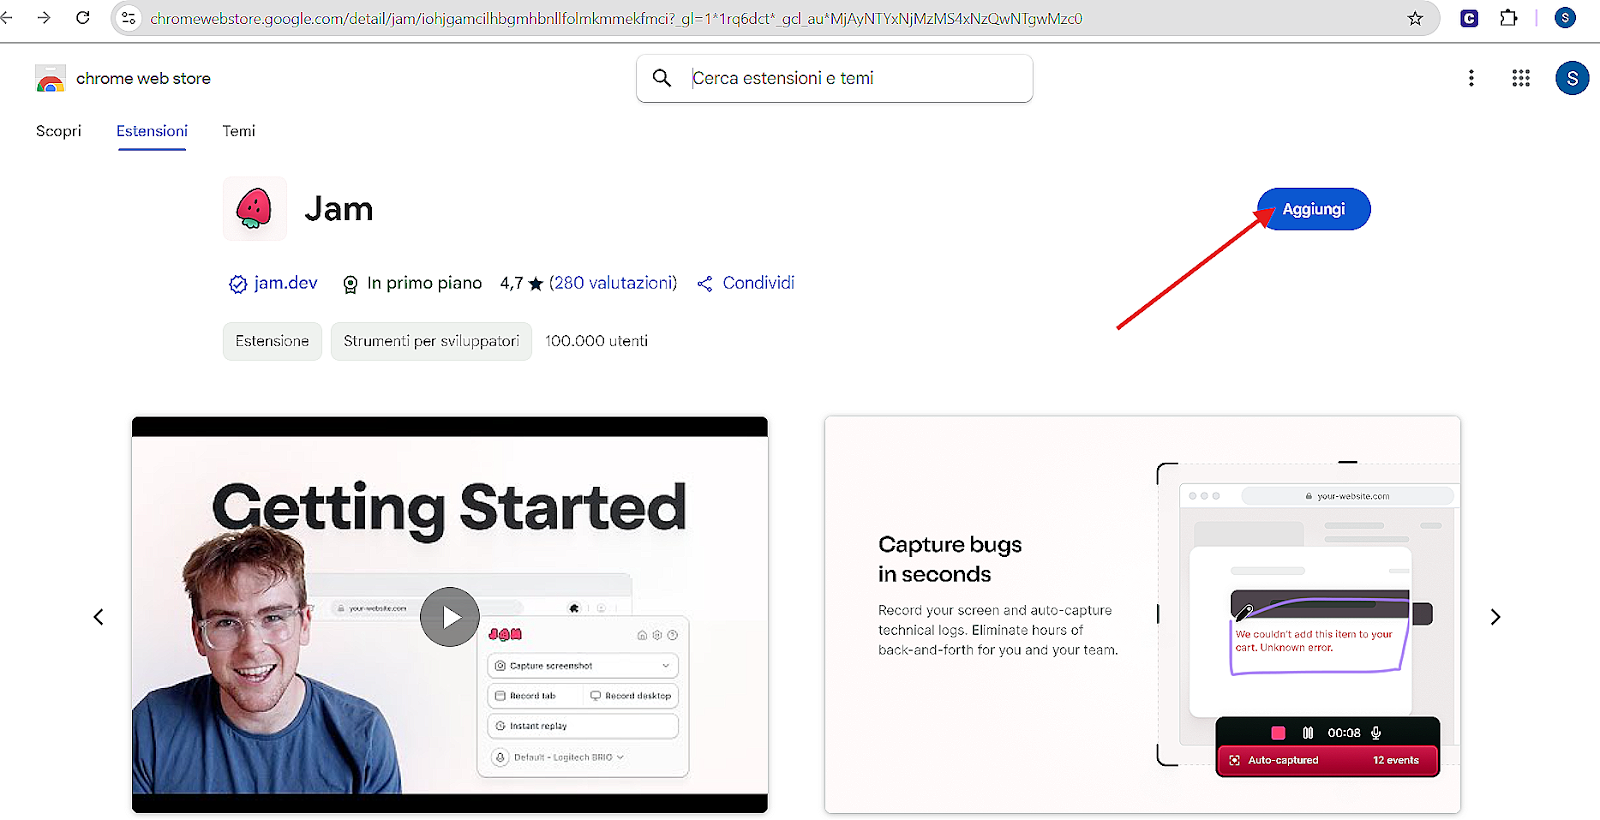Screen dimensions: 1600x820
Task: Open site info icon in address bar
Action: click(128, 18)
